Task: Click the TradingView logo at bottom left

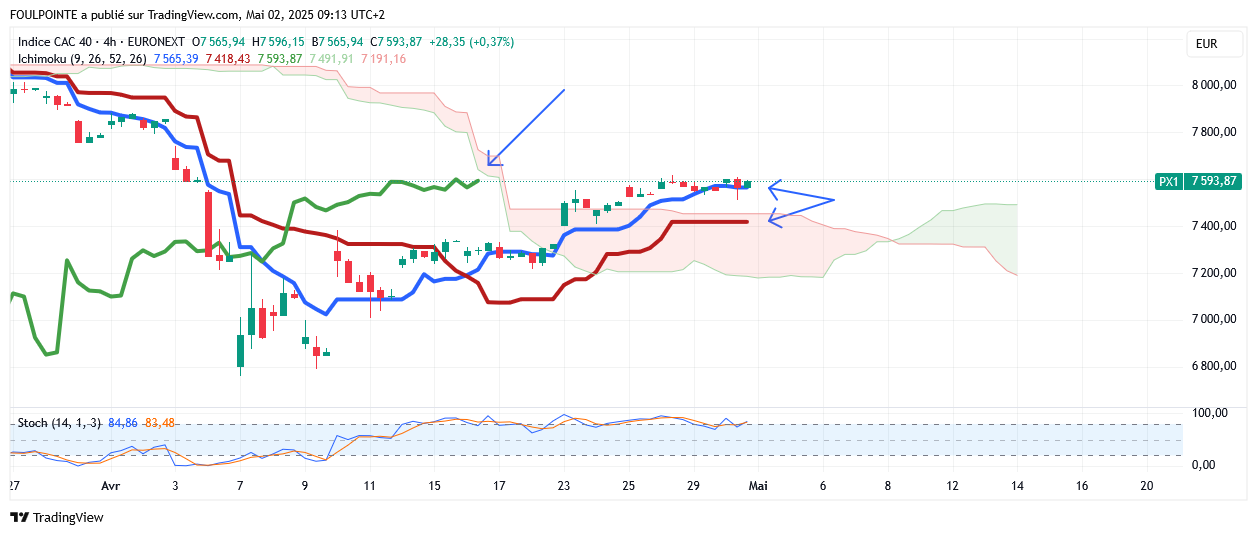Action: tap(57, 517)
